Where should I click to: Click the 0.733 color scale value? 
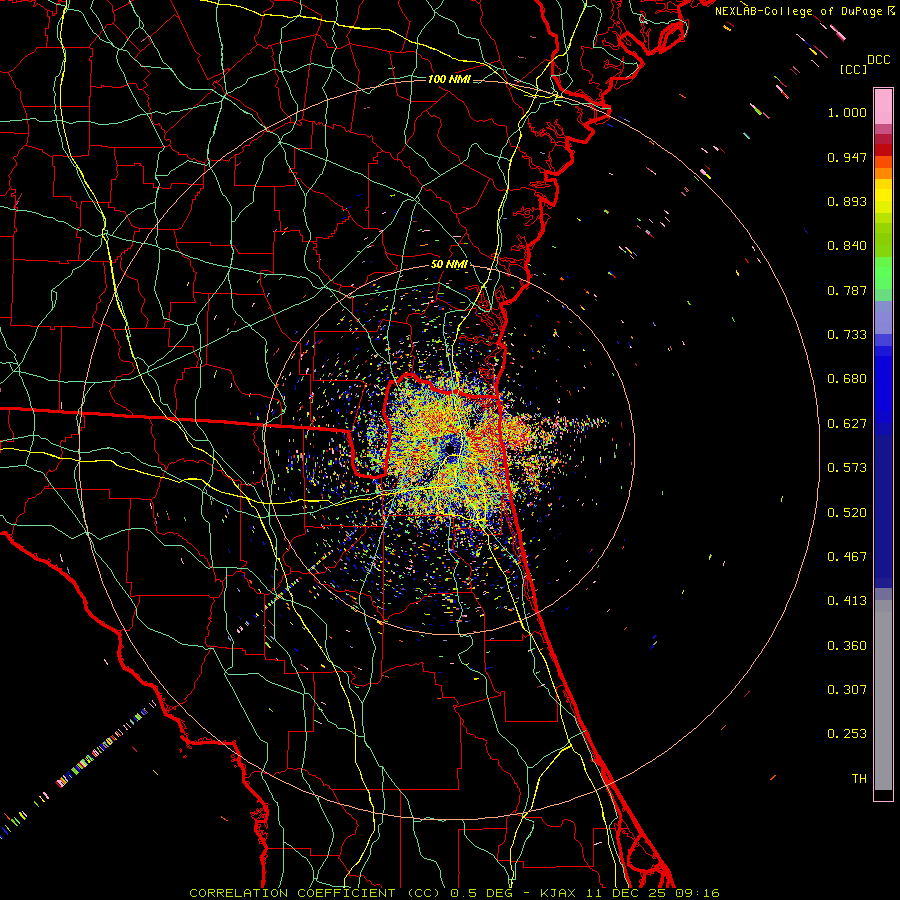847,335
